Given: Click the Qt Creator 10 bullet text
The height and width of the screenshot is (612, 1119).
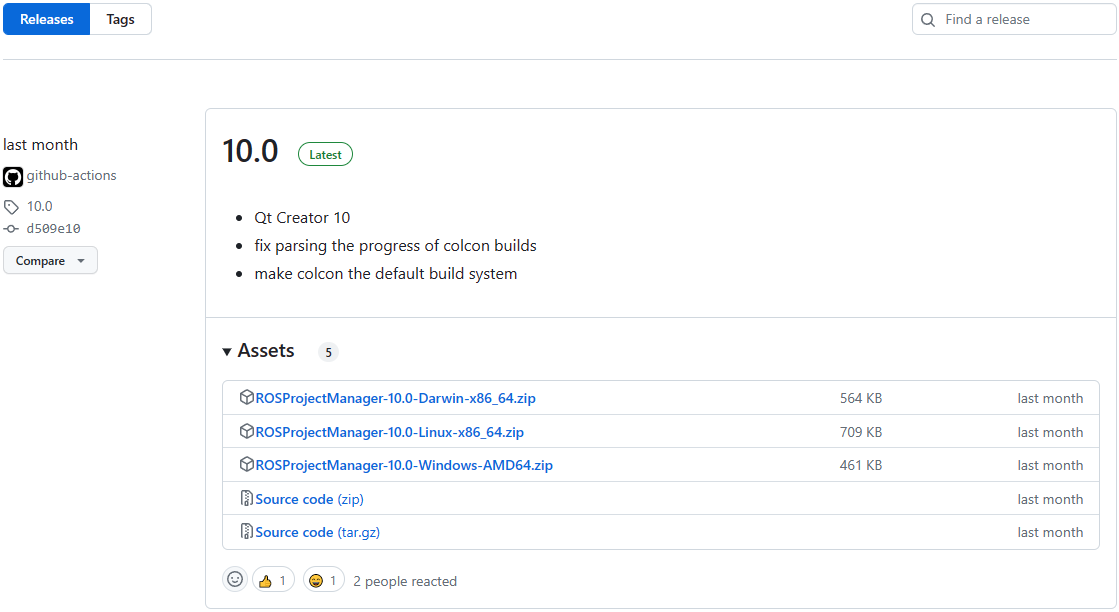Looking at the screenshot, I should point(302,218).
